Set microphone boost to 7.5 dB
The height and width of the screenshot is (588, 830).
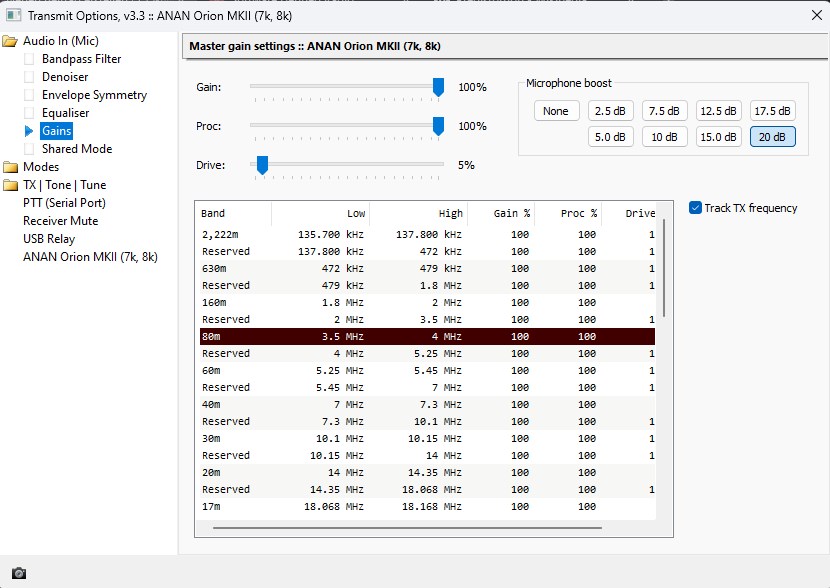point(664,111)
